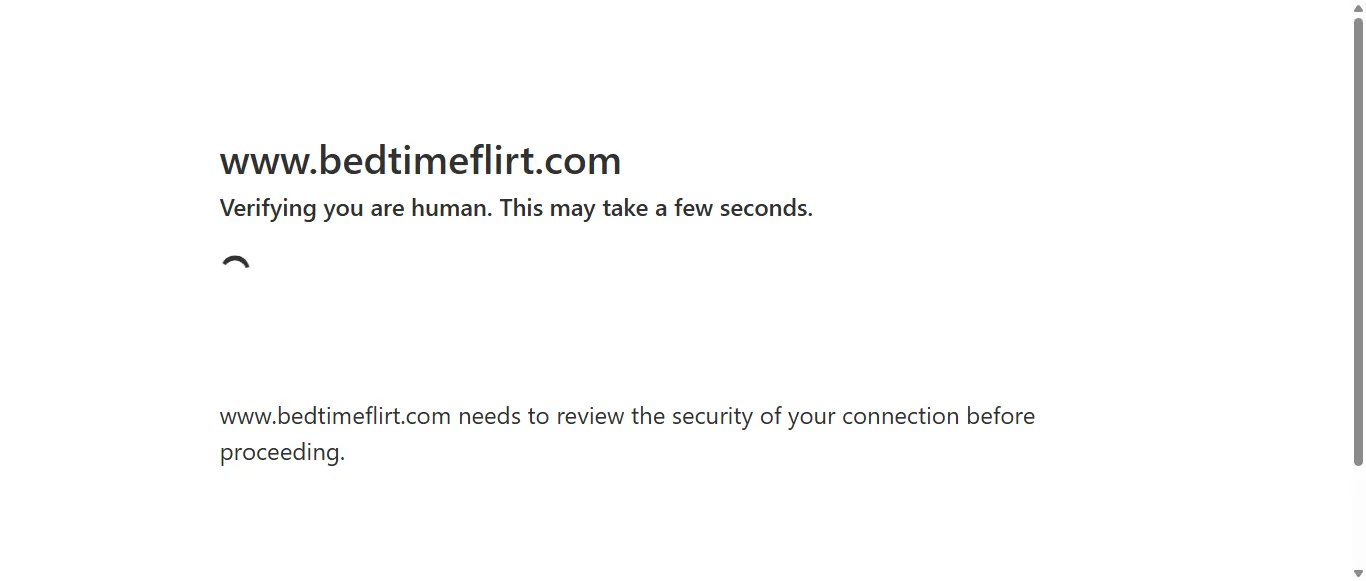The width and height of the screenshot is (1366, 581).
Task: Click the word "proceeding" in the last line
Action: click(x=280, y=452)
